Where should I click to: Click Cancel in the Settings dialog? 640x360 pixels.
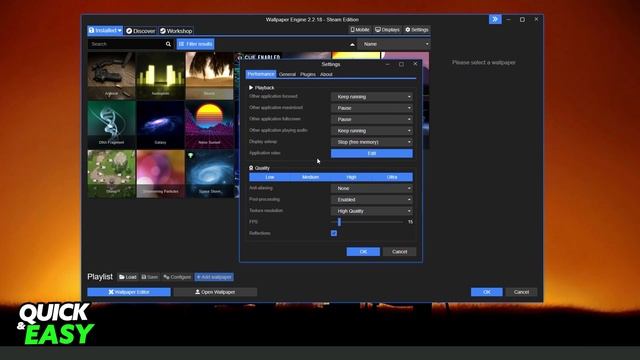[x=400, y=252]
